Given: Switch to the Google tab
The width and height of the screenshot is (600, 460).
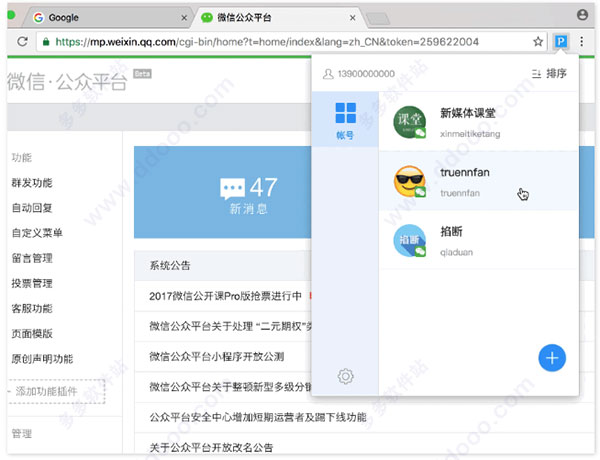Looking at the screenshot, I should pyautogui.click(x=109, y=18).
